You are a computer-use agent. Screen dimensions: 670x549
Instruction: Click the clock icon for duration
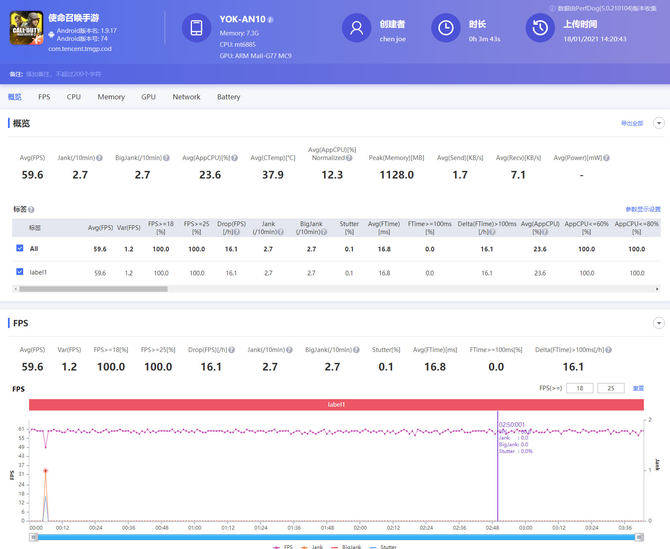(x=446, y=28)
